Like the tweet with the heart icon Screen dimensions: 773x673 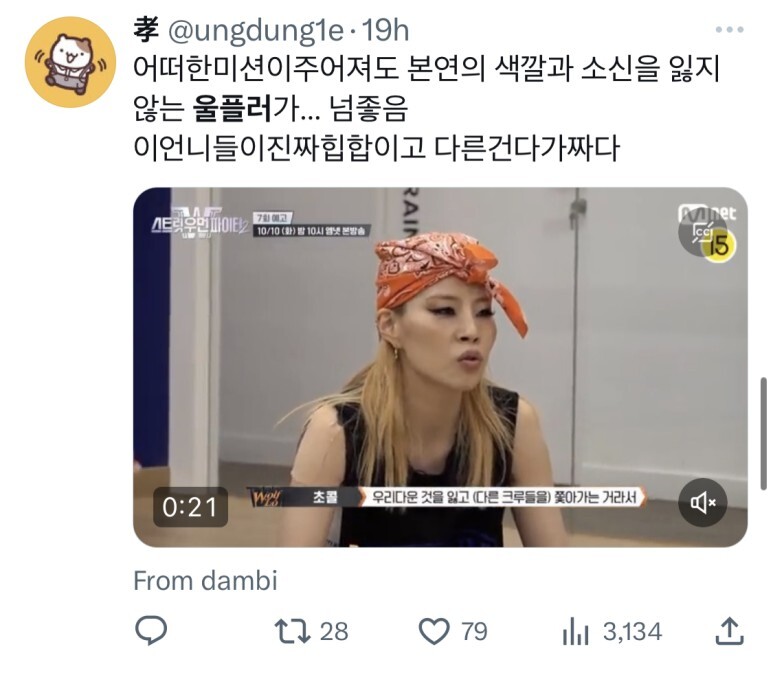pos(434,632)
